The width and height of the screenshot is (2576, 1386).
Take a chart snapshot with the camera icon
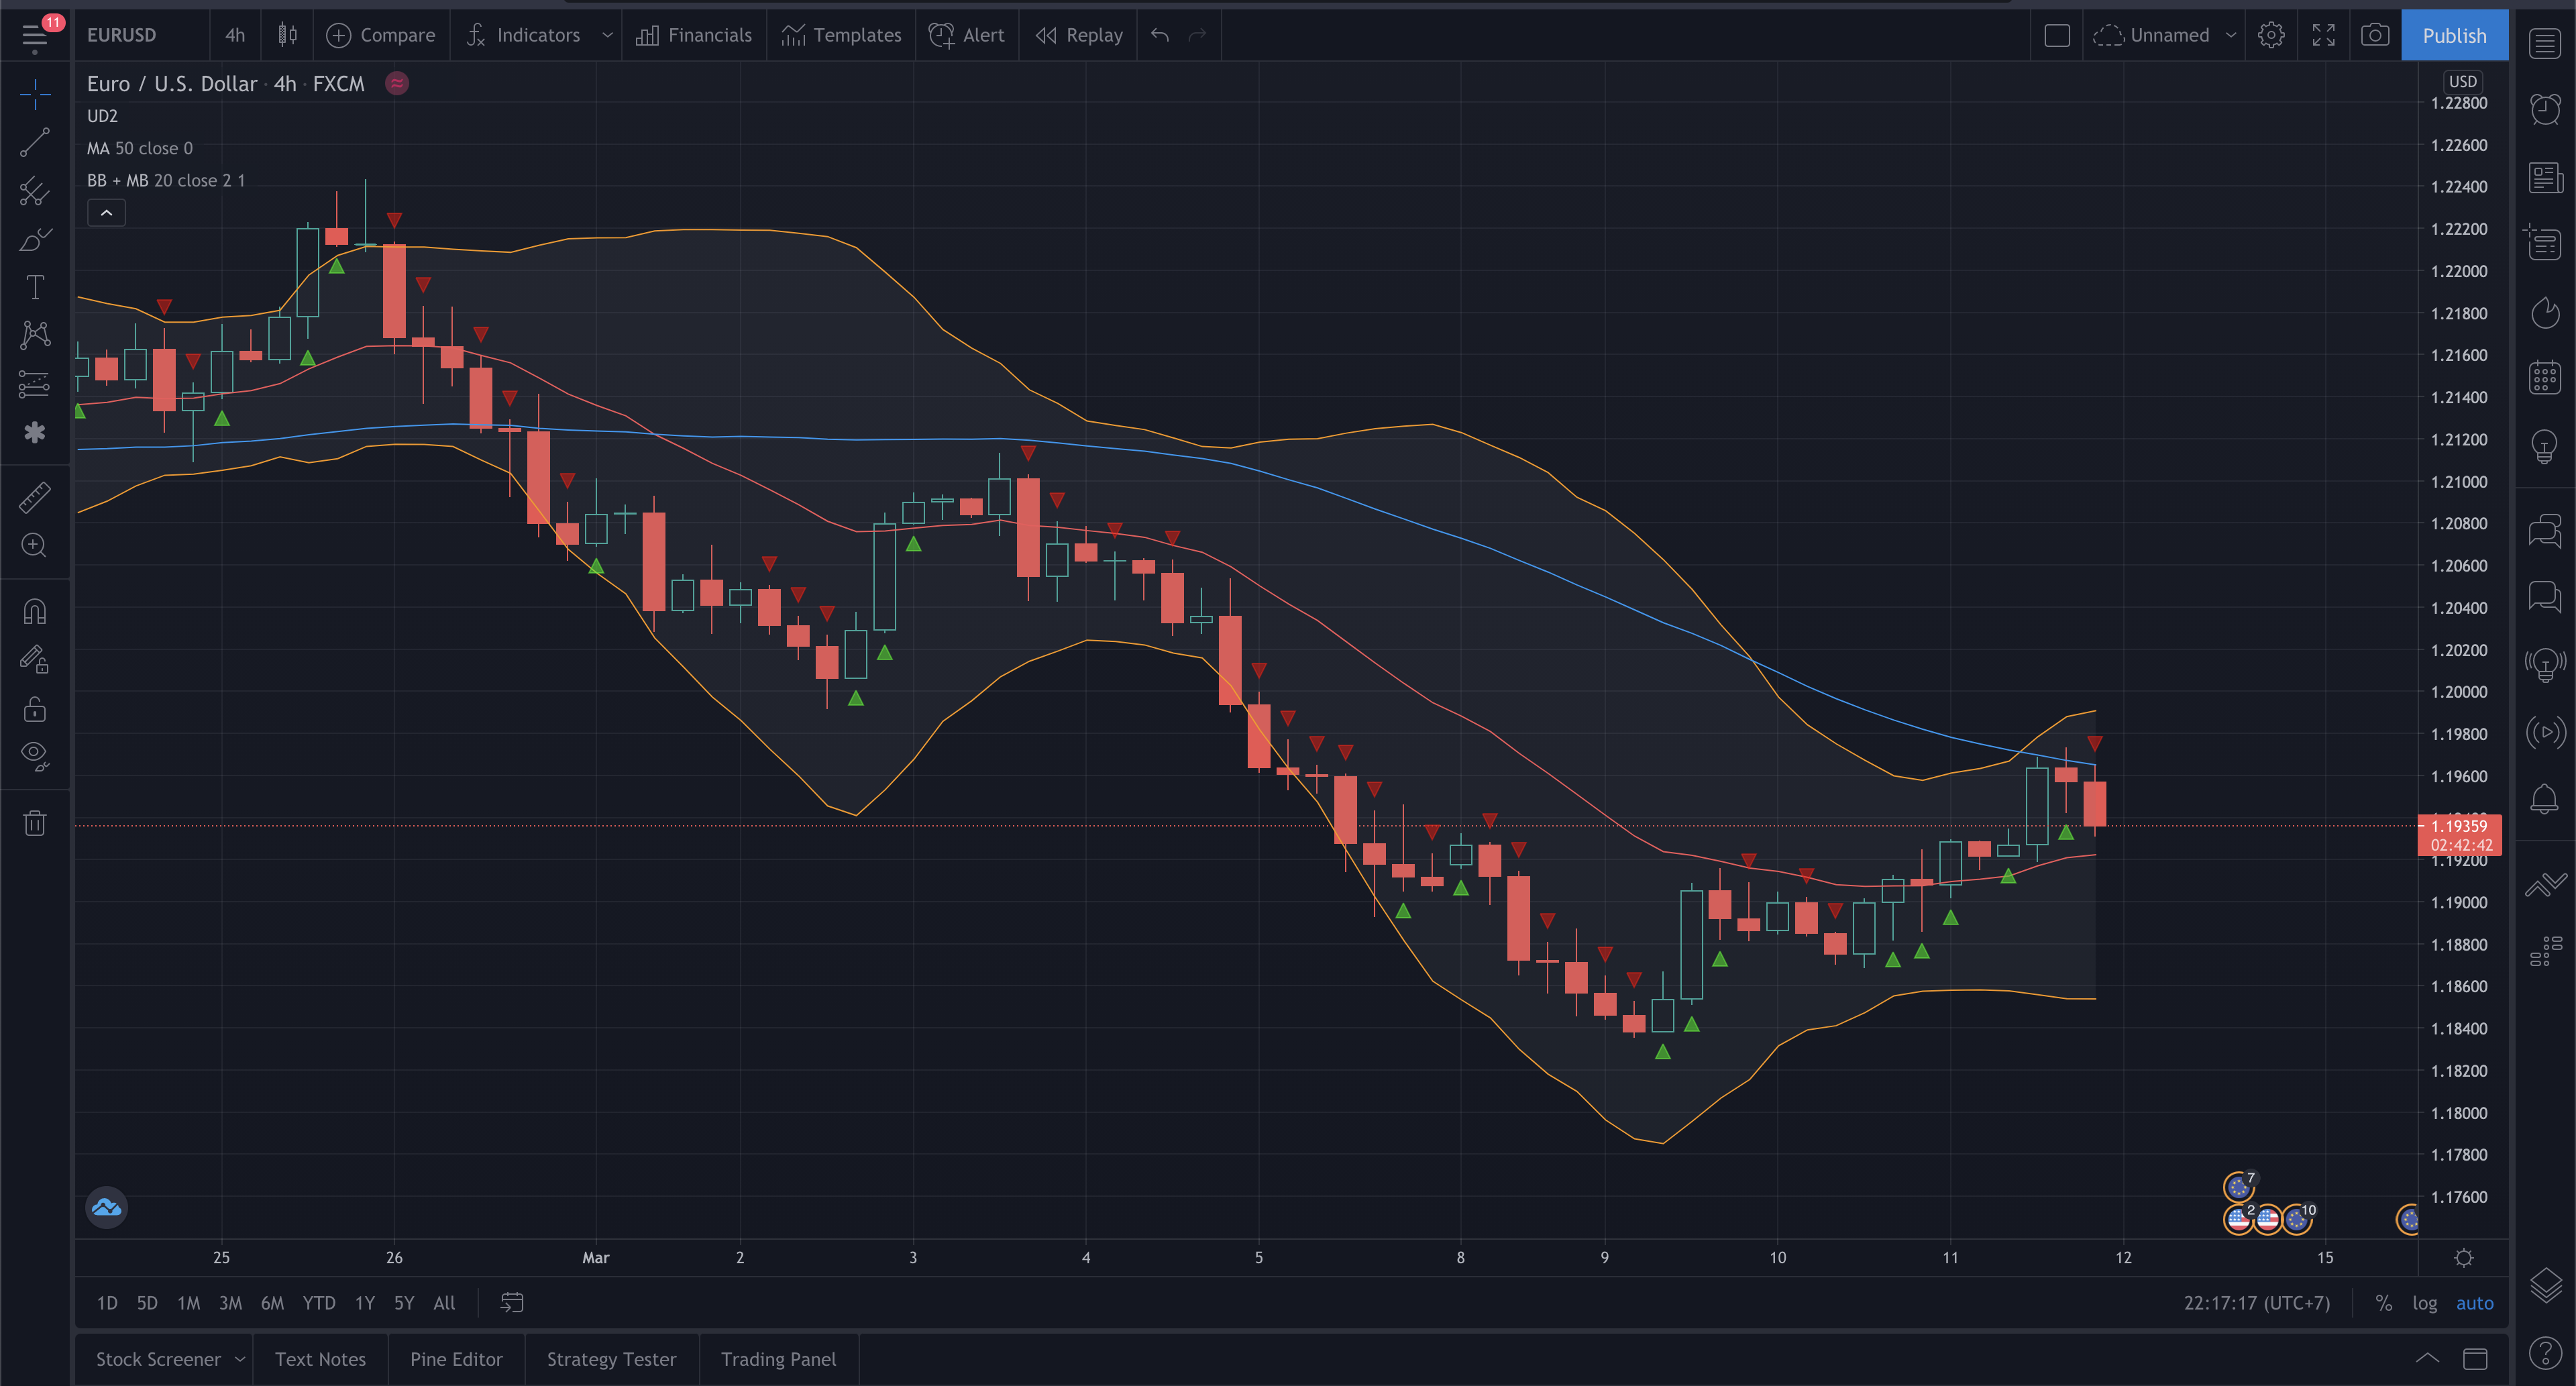click(2376, 34)
